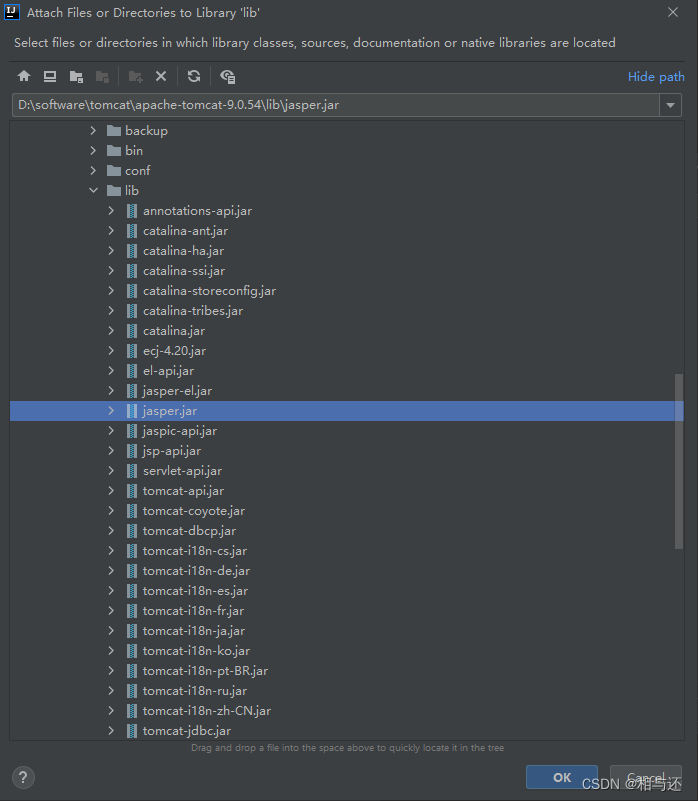698x801 pixels.
Task: Click the Hide path link
Action: (x=656, y=77)
